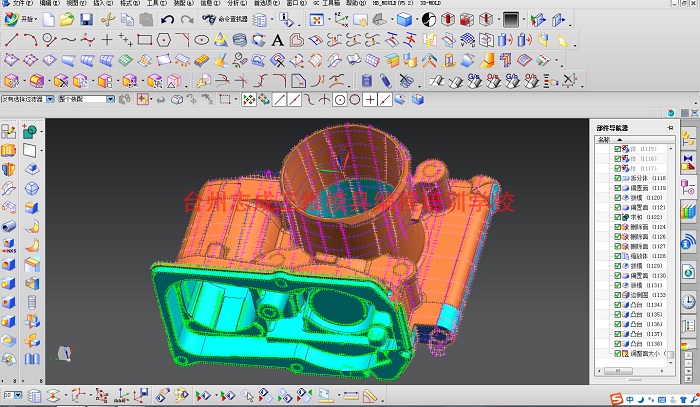Select the Arc curve tool
The width and height of the screenshot is (700, 407).
click(x=30, y=40)
